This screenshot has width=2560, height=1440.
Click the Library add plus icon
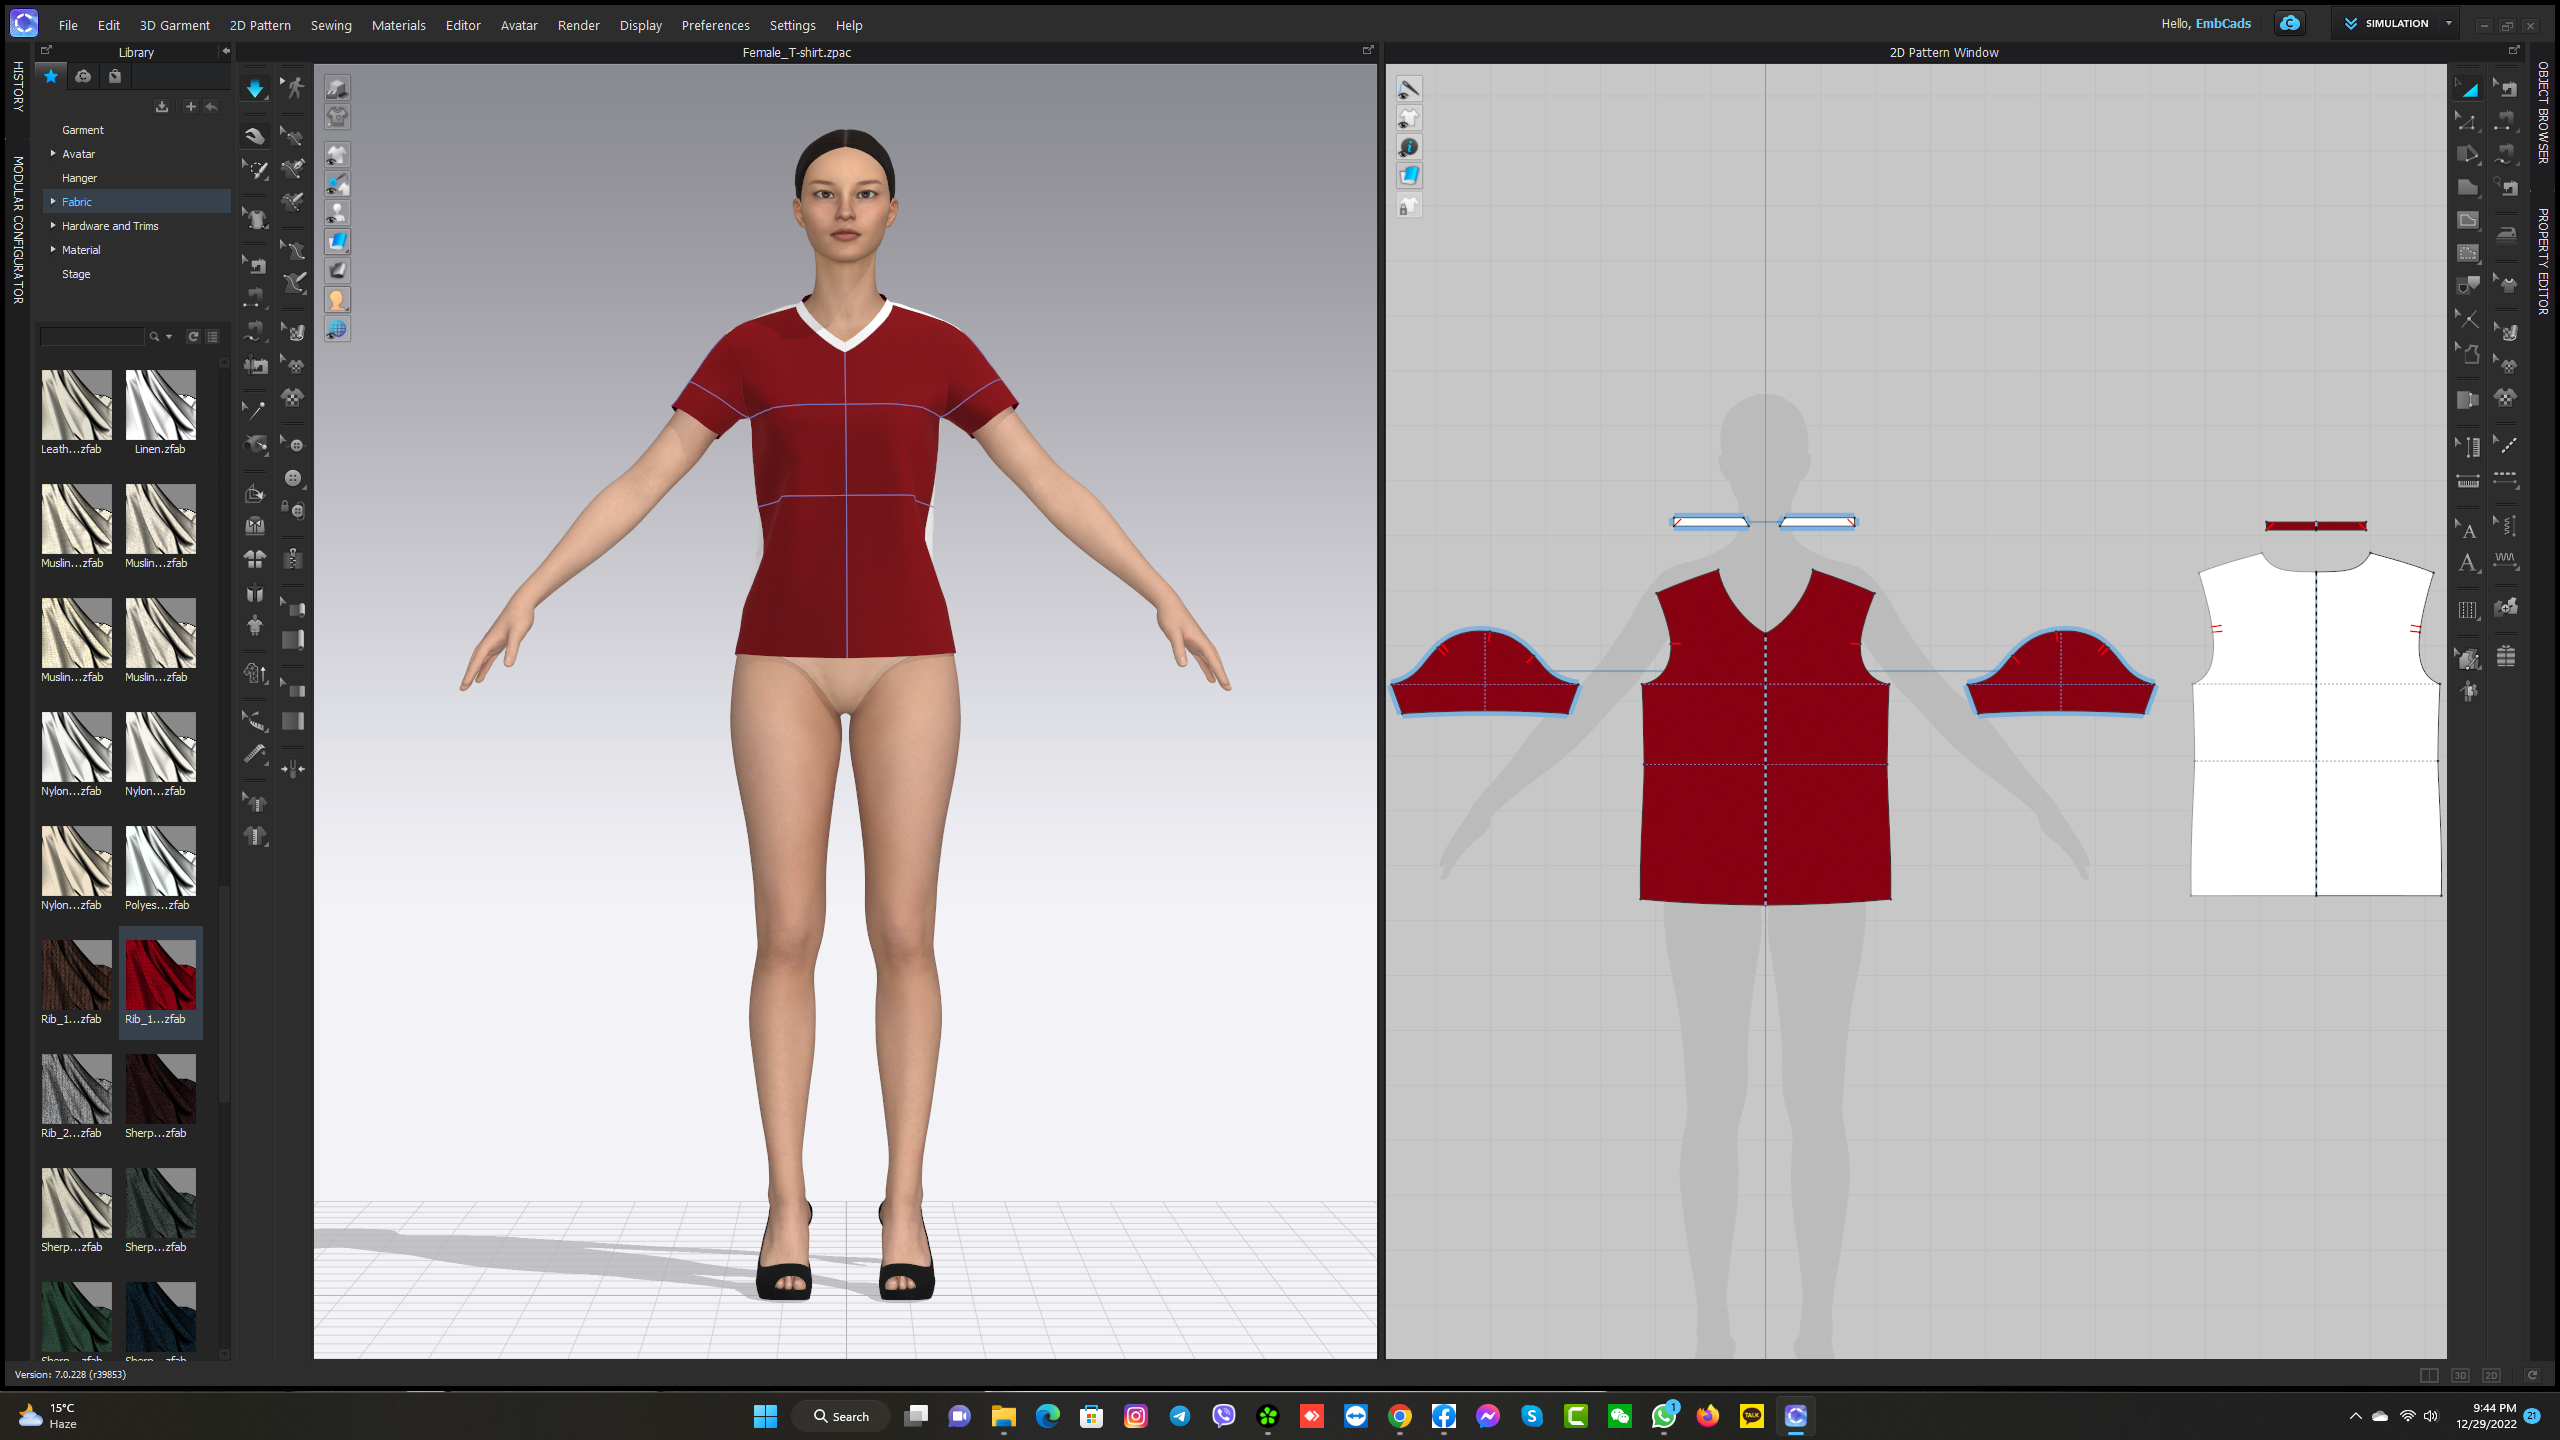pyautogui.click(x=190, y=107)
